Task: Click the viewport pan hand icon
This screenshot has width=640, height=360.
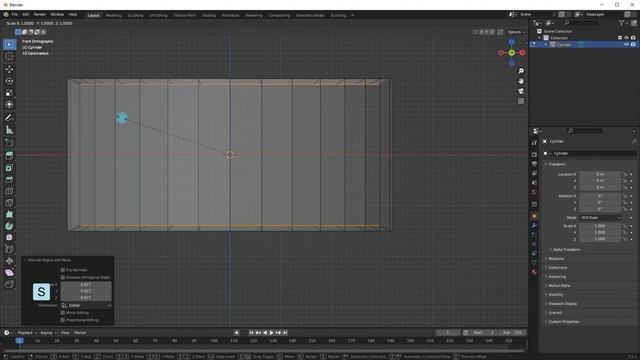Action: [521, 81]
